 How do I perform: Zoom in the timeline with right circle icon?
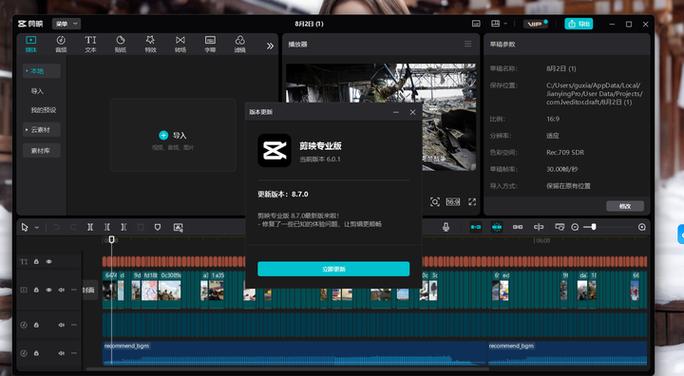642,227
